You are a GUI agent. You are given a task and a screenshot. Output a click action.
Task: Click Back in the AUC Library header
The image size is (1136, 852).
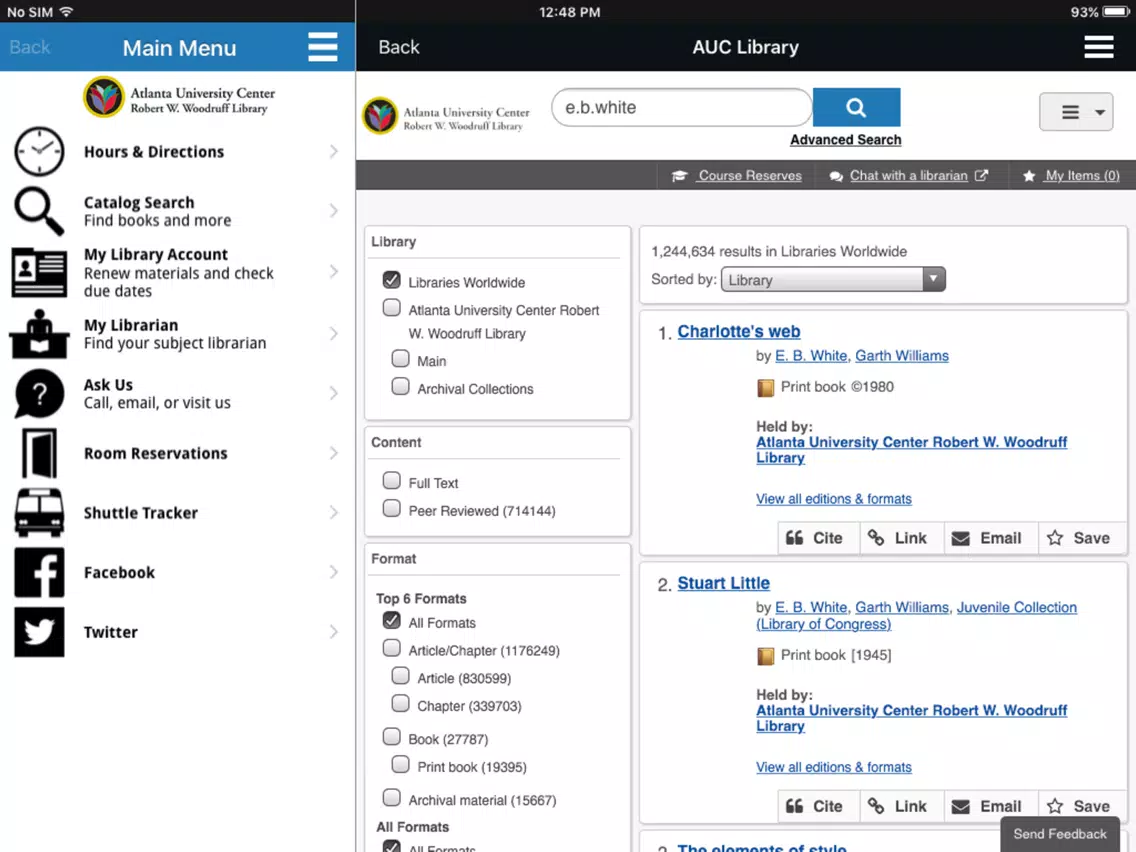[398, 47]
